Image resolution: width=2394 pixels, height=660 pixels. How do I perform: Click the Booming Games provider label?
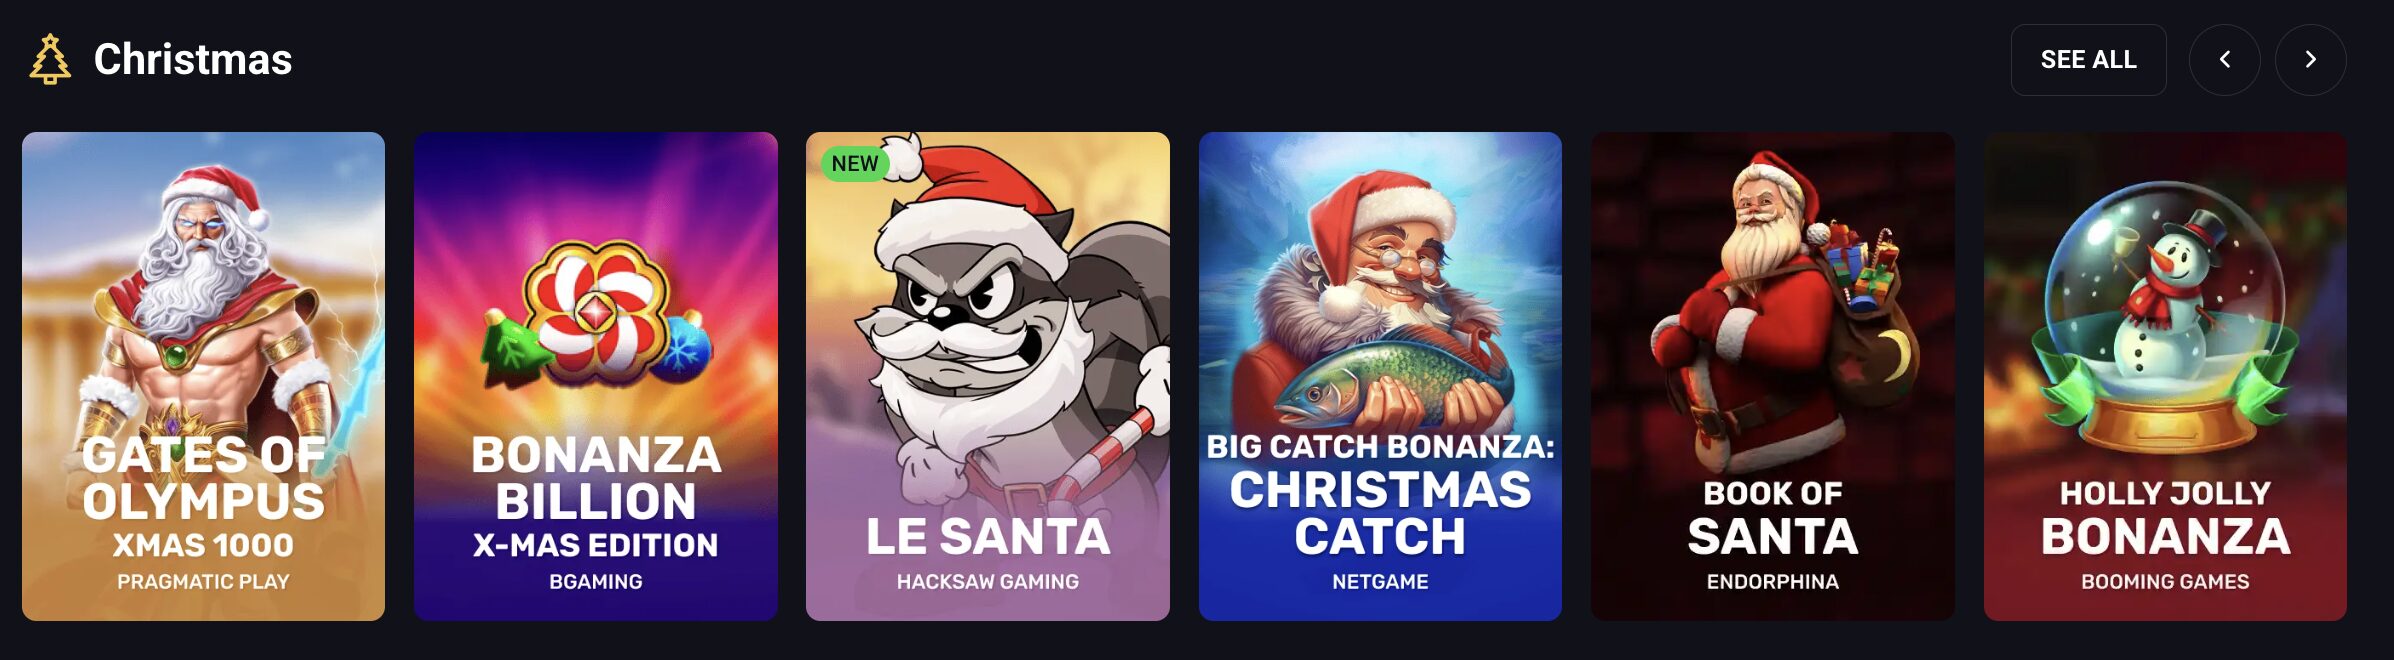pyautogui.click(x=2165, y=582)
